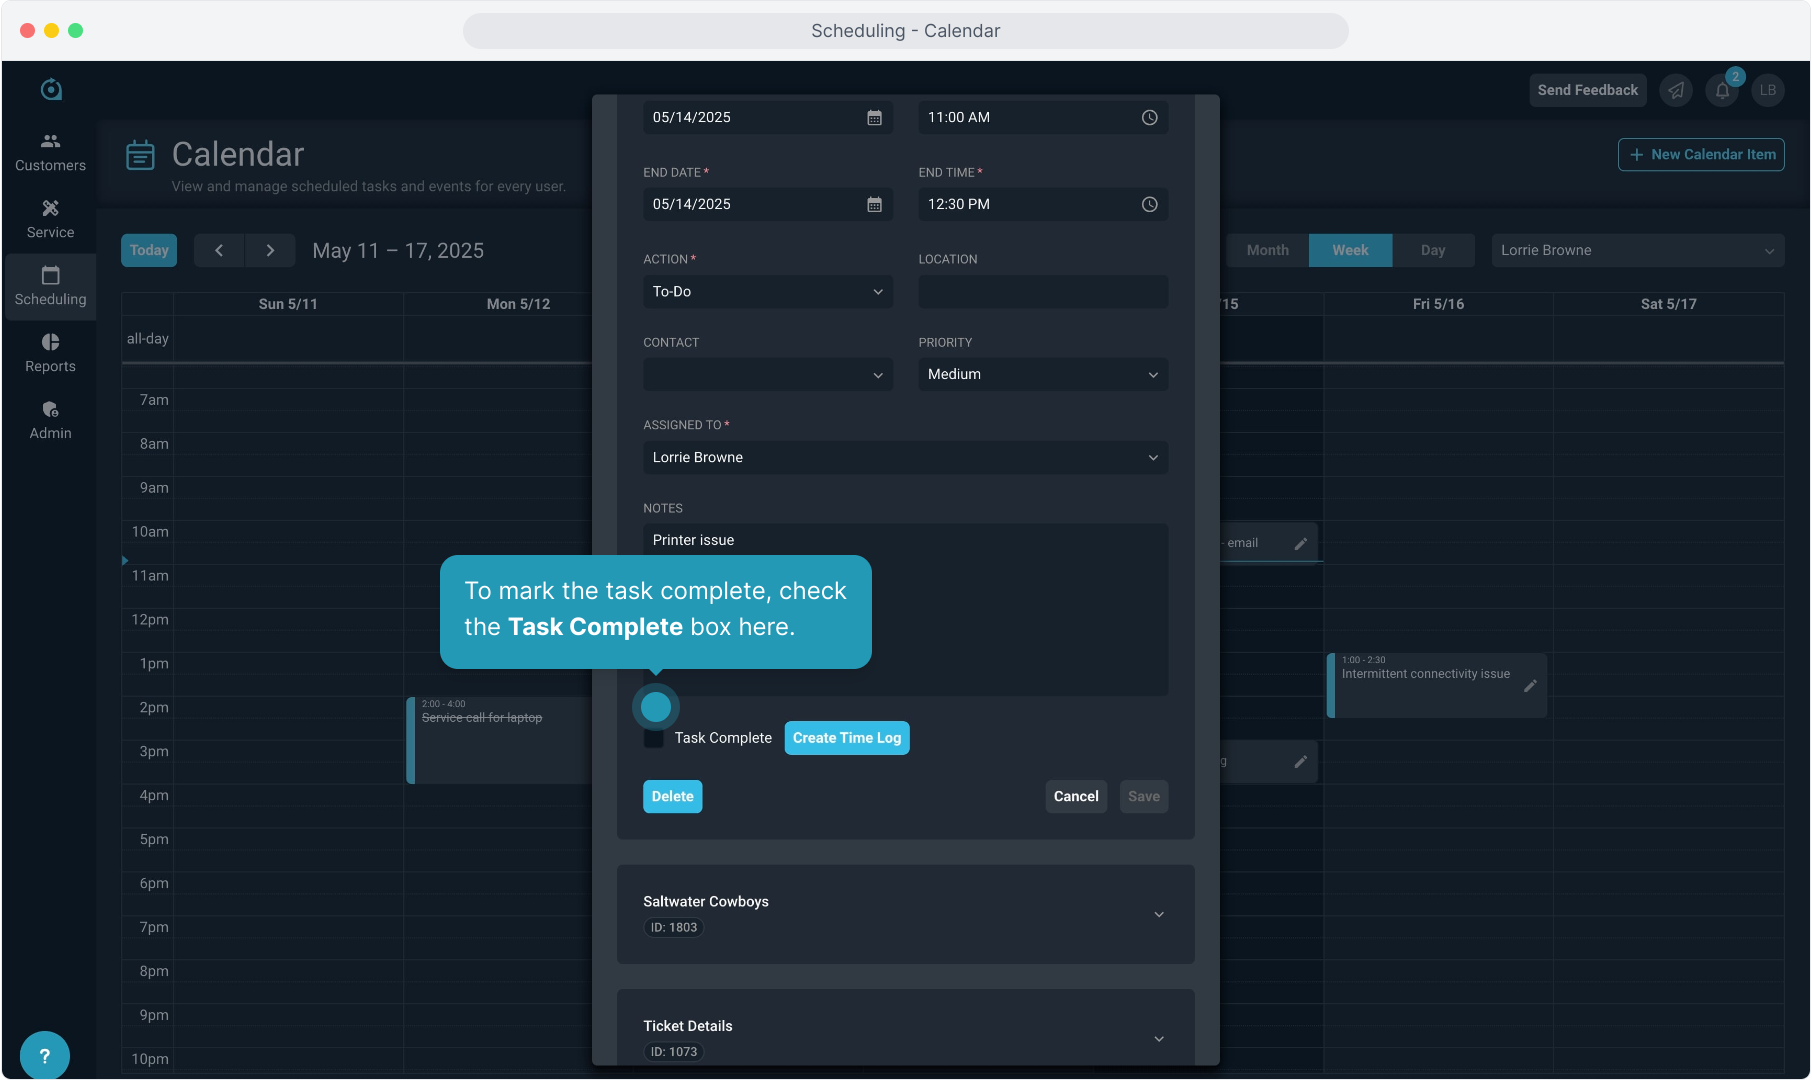
Task: Check the Task Complete checkbox
Action: pyautogui.click(x=654, y=738)
